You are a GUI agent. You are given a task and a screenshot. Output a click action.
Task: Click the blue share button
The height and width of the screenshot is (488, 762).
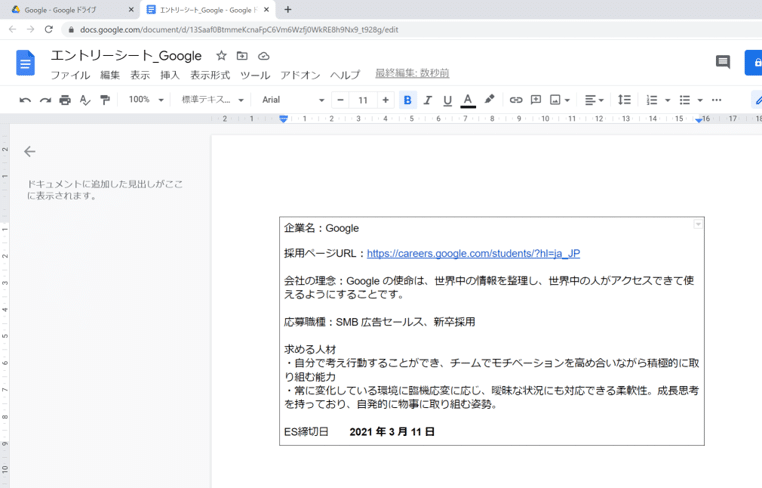point(753,63)
